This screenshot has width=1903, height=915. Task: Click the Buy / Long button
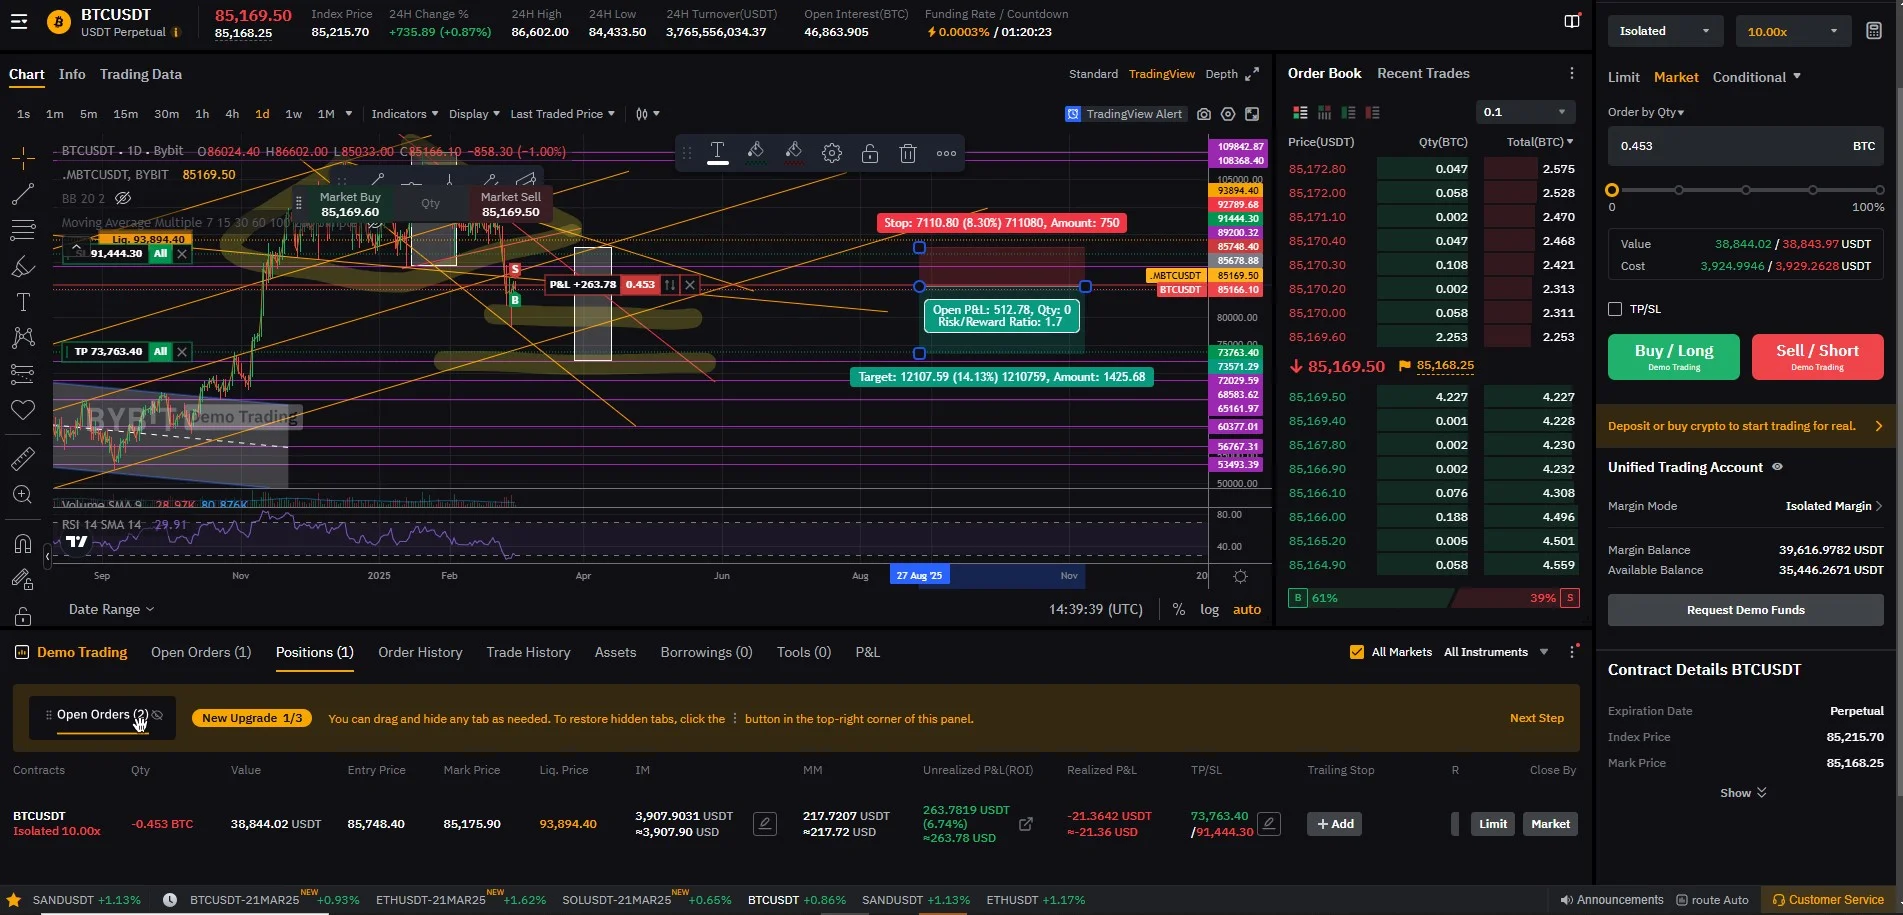coord(1674,357)
